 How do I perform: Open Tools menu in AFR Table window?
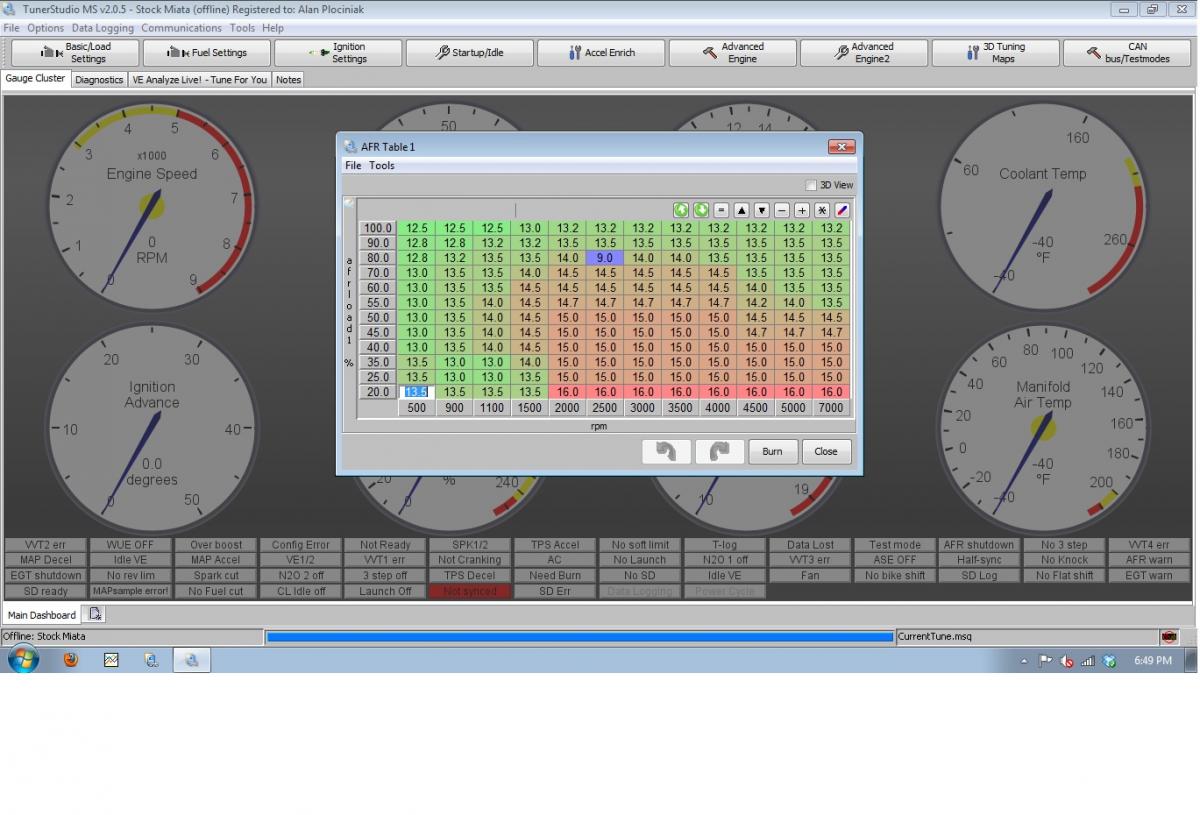click(382, 165)
